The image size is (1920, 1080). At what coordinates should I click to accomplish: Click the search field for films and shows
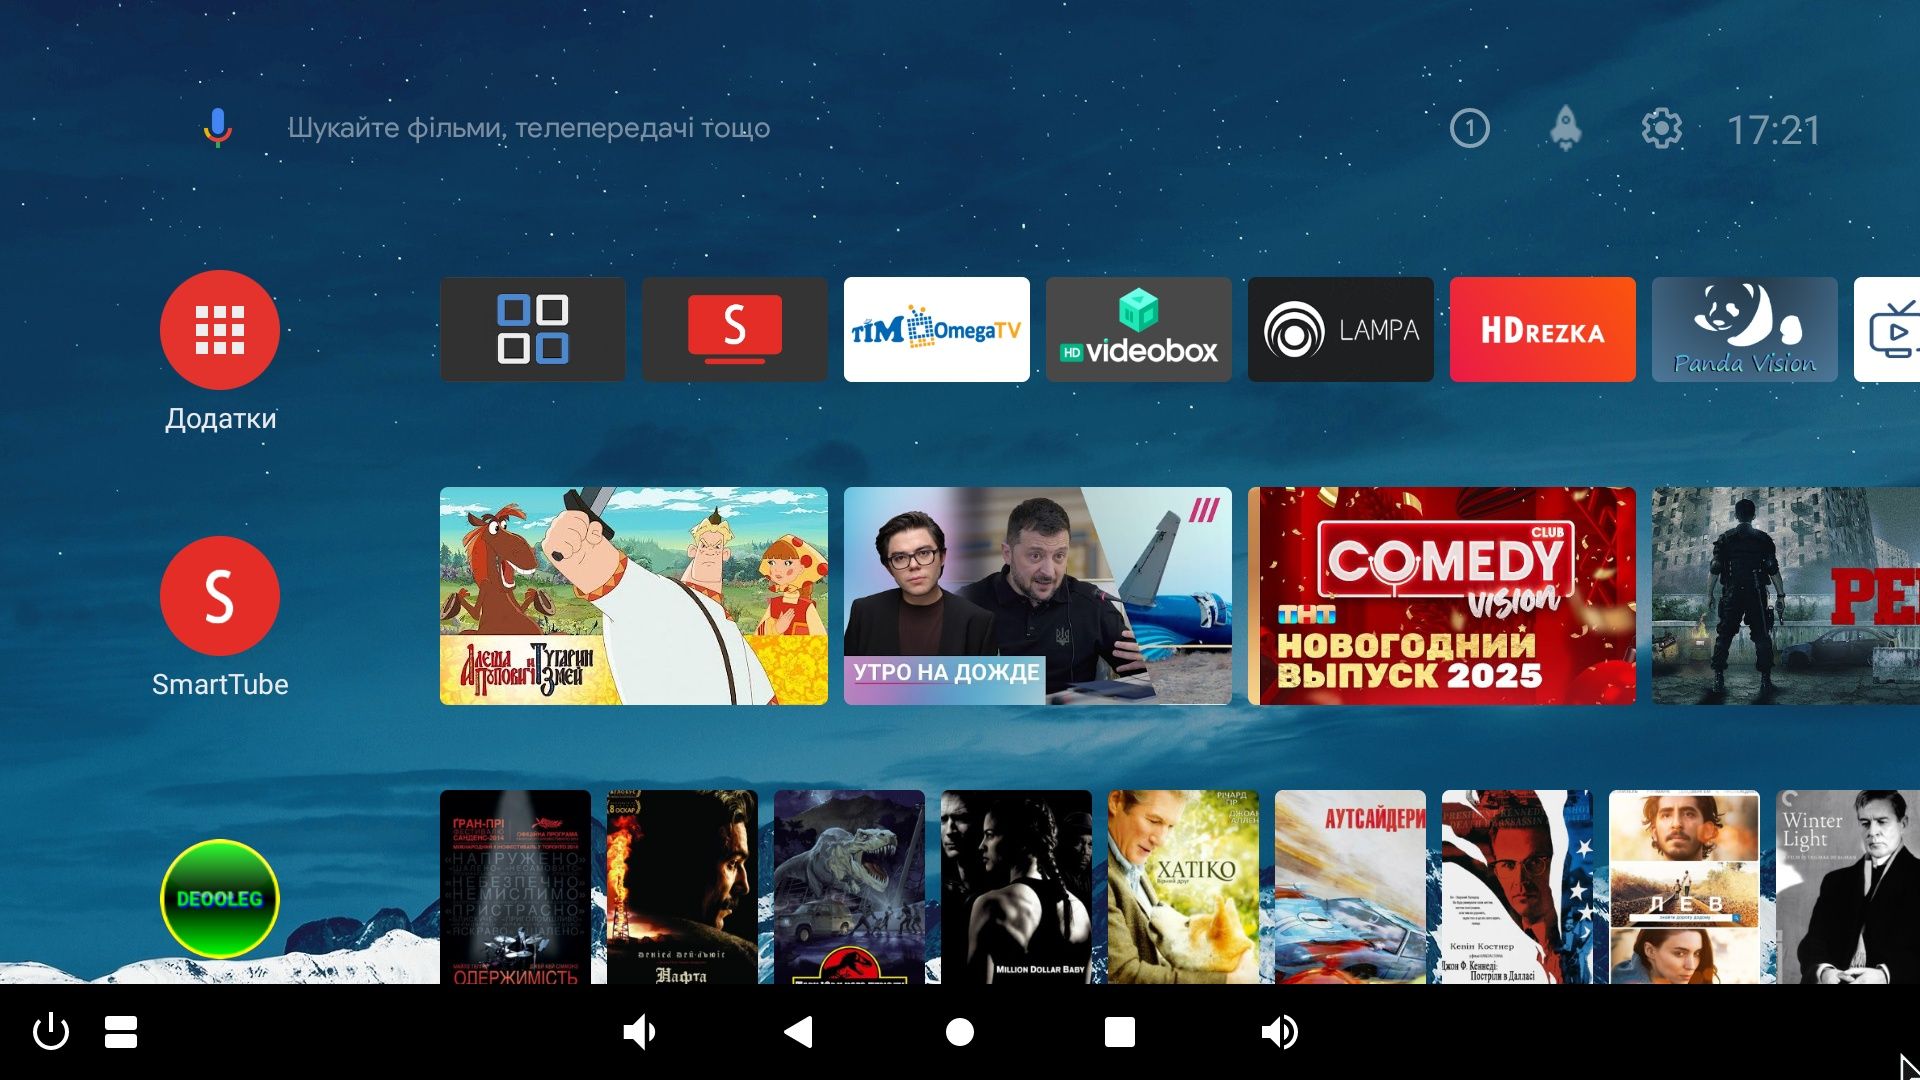(529, 128)
